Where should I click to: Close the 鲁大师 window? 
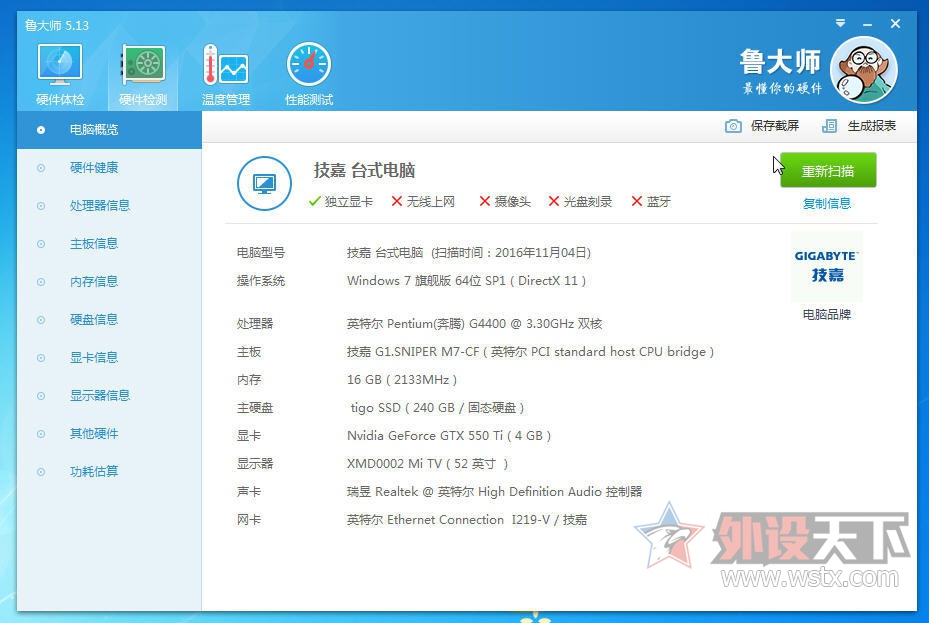(x=895, y=24)
